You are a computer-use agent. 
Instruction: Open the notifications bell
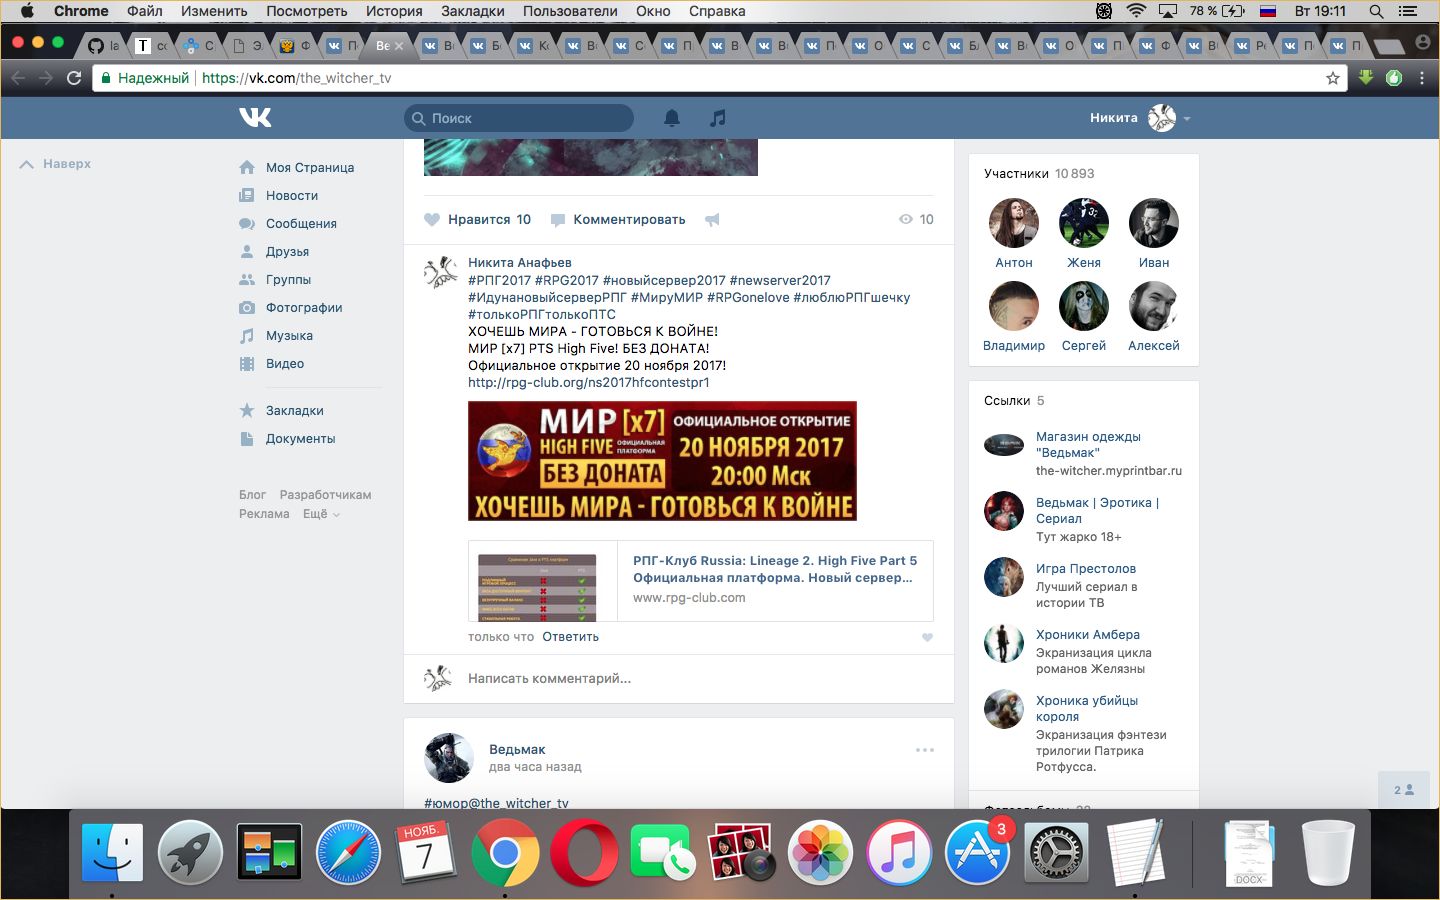[672, 118]
